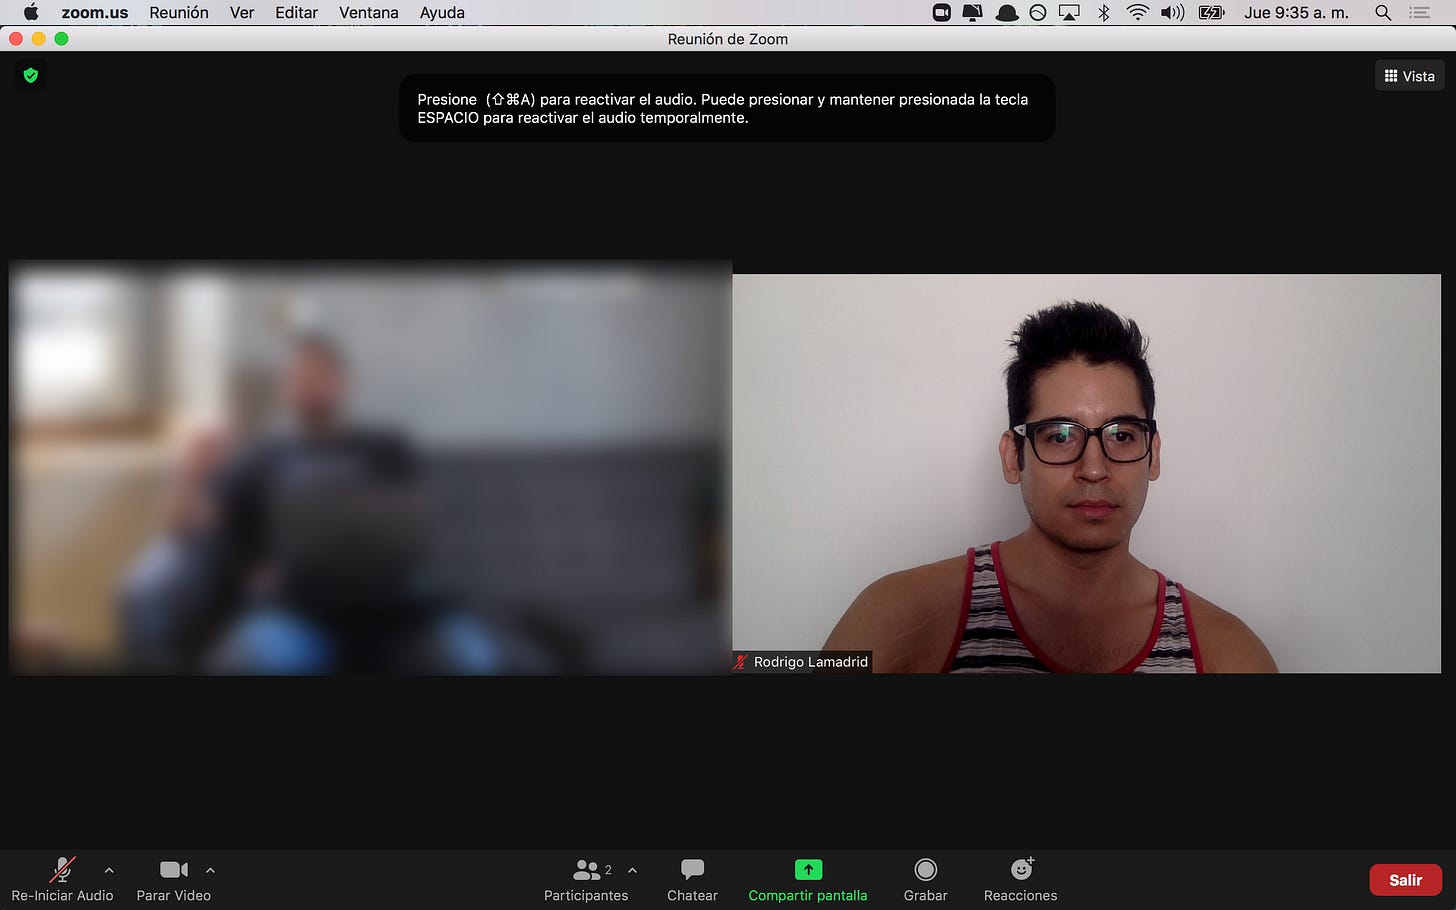Open video options arrow next to camera
The image size is (1456, 910).
tap(210, 870)
